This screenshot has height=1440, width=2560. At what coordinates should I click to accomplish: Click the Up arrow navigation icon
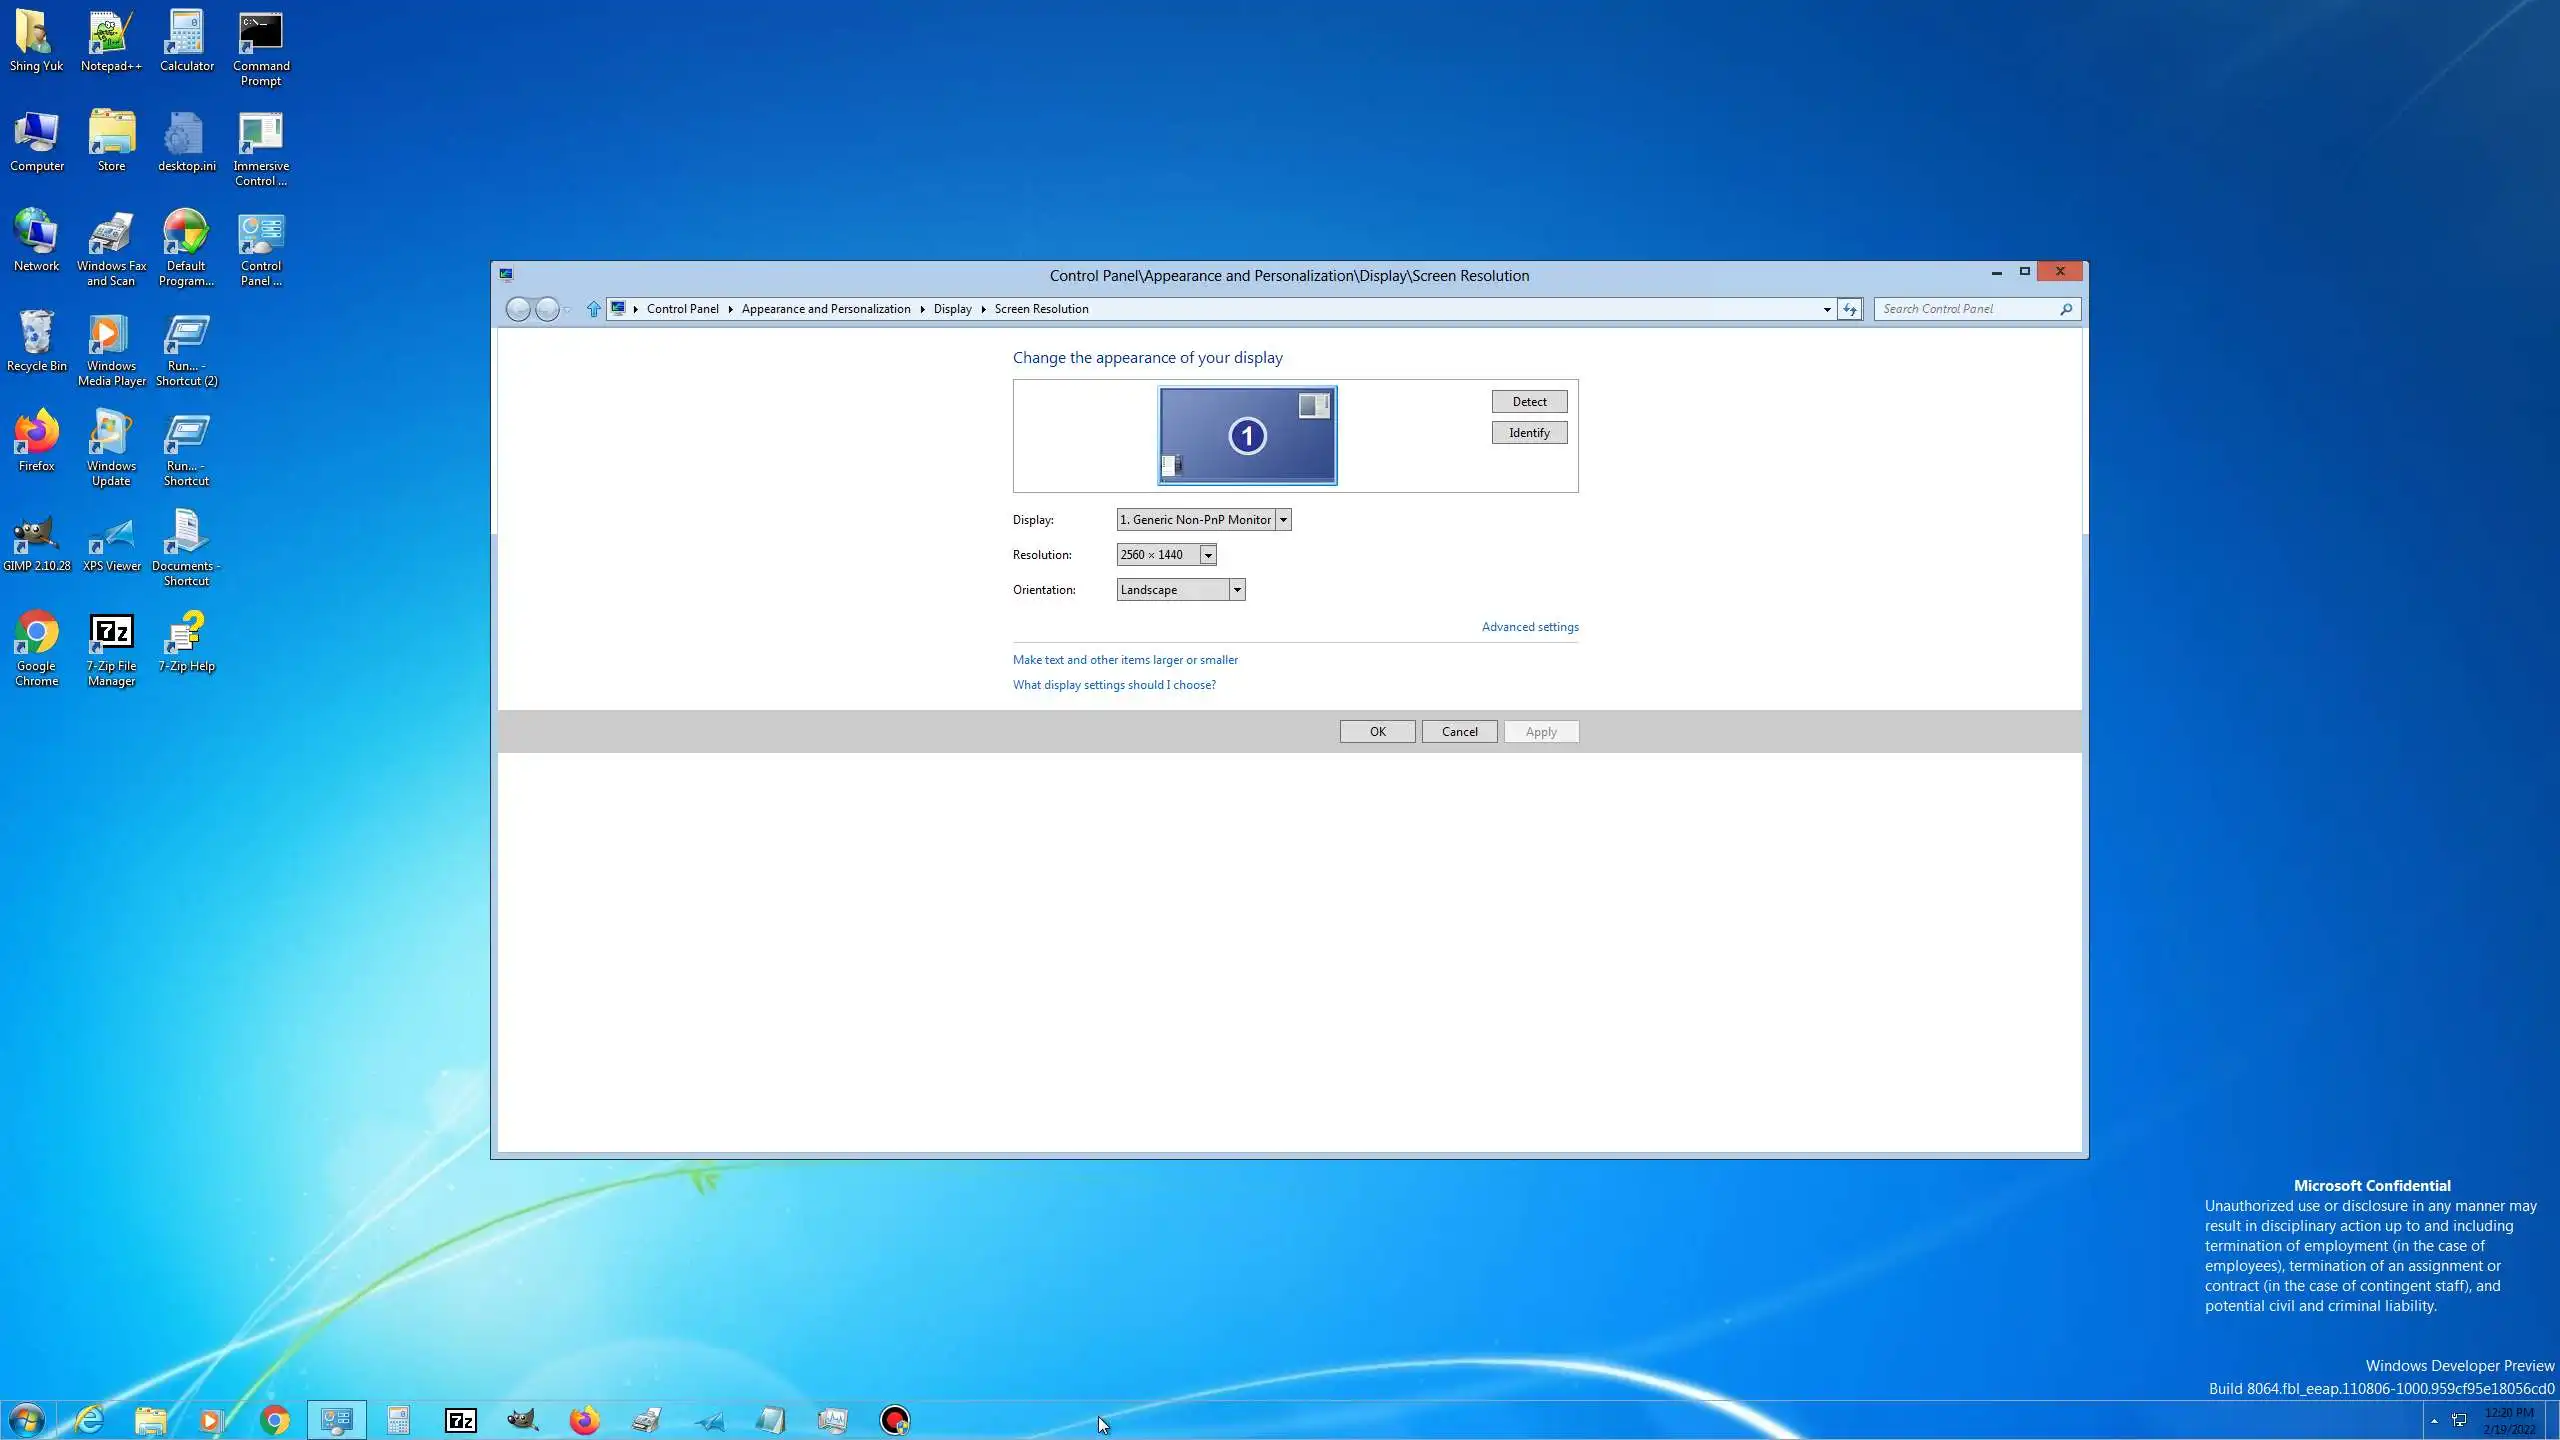(x=593, y=309)
